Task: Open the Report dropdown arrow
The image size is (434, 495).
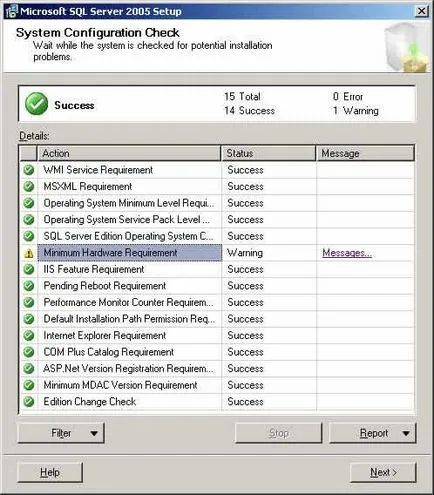Action: 406,433
